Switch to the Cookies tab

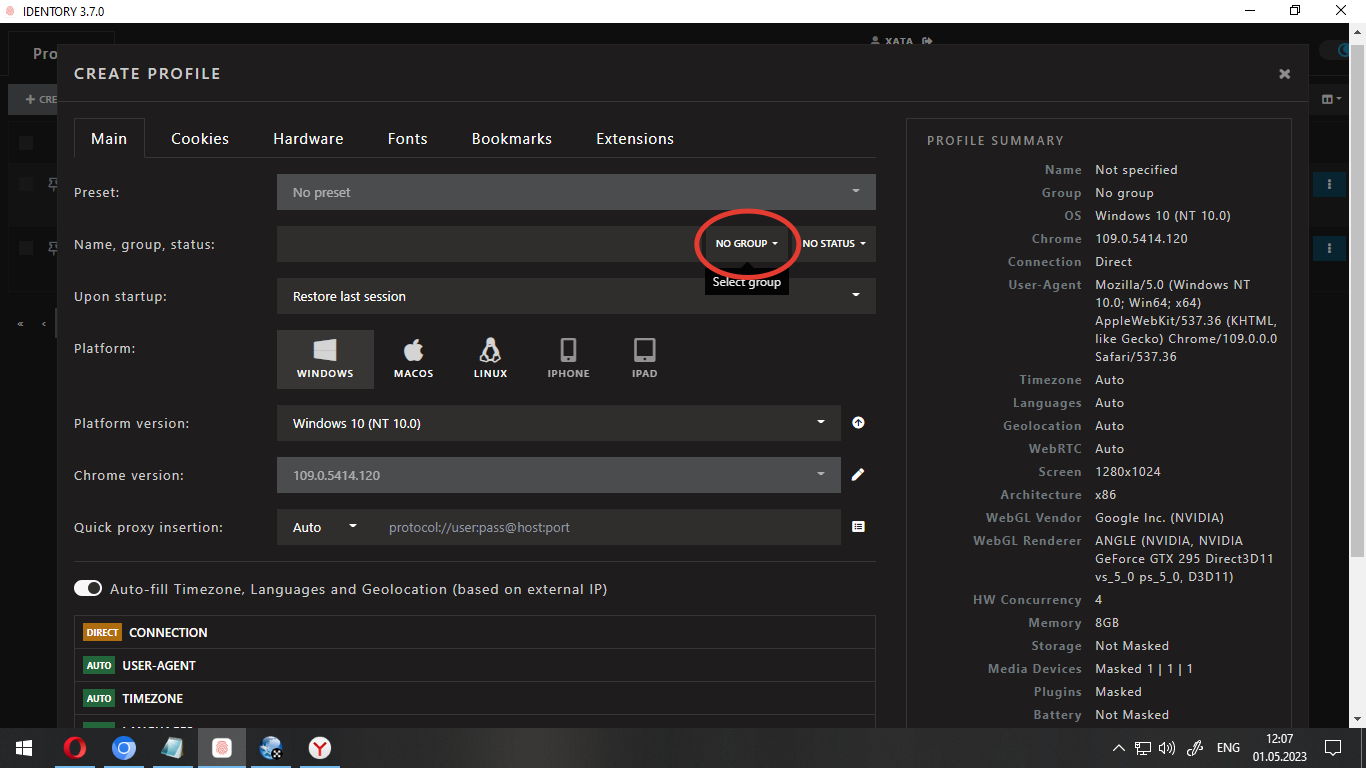point(200,139)
